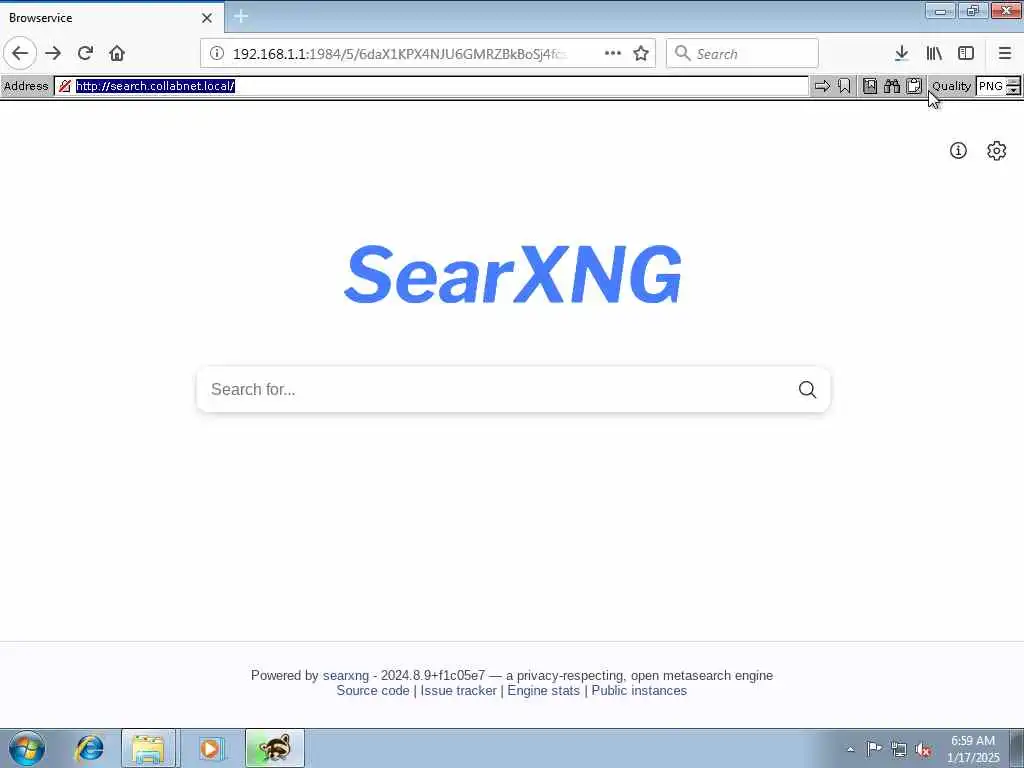Click the Firefox forward arrow button
The image size is (1024, 768).
(x=54, y=53)
